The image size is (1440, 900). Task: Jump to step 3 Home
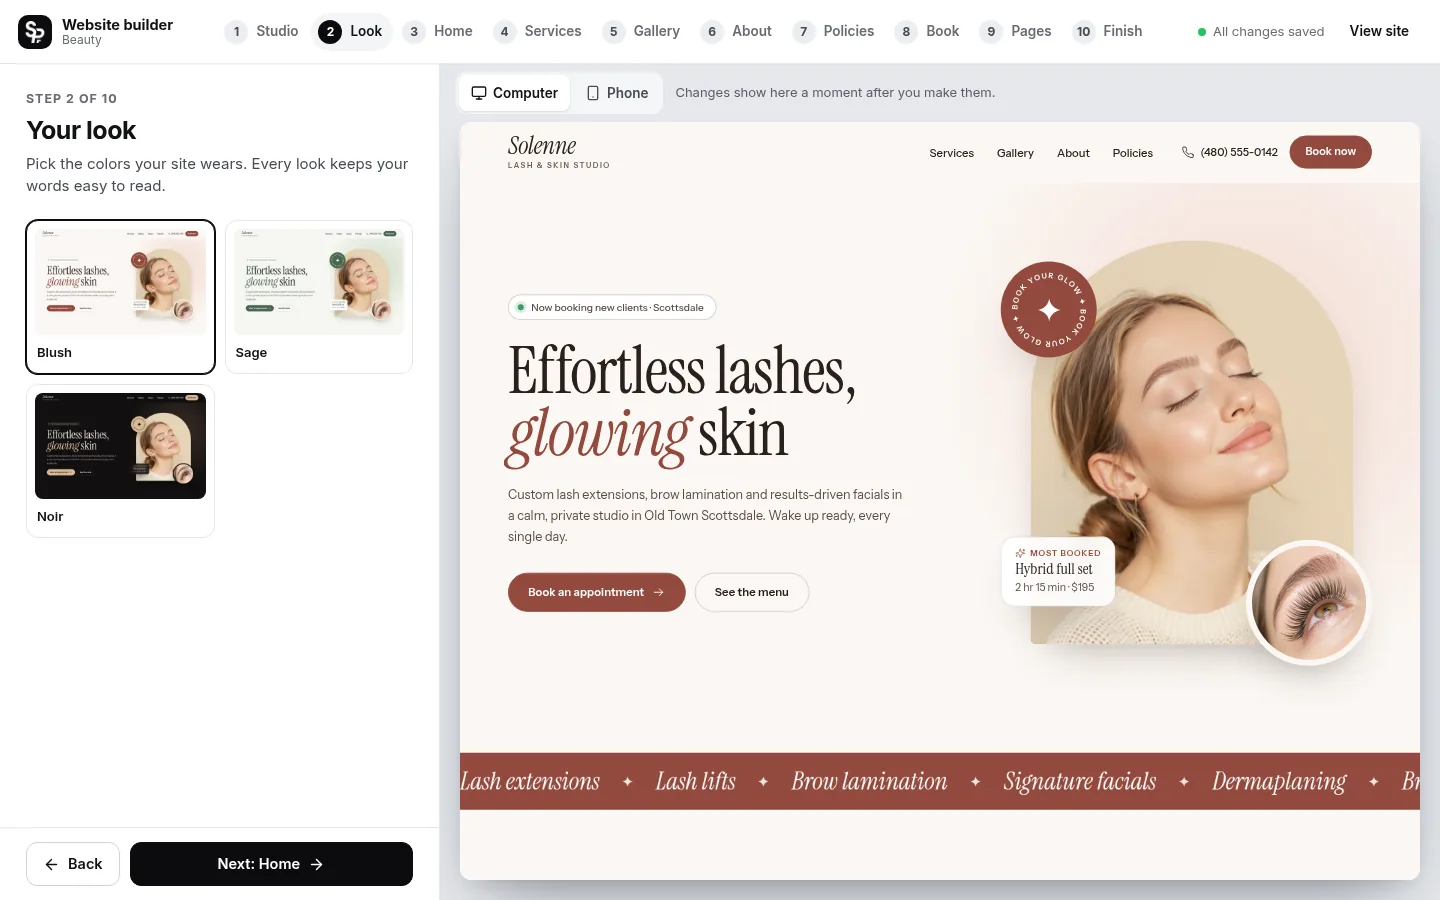point(439,31)
